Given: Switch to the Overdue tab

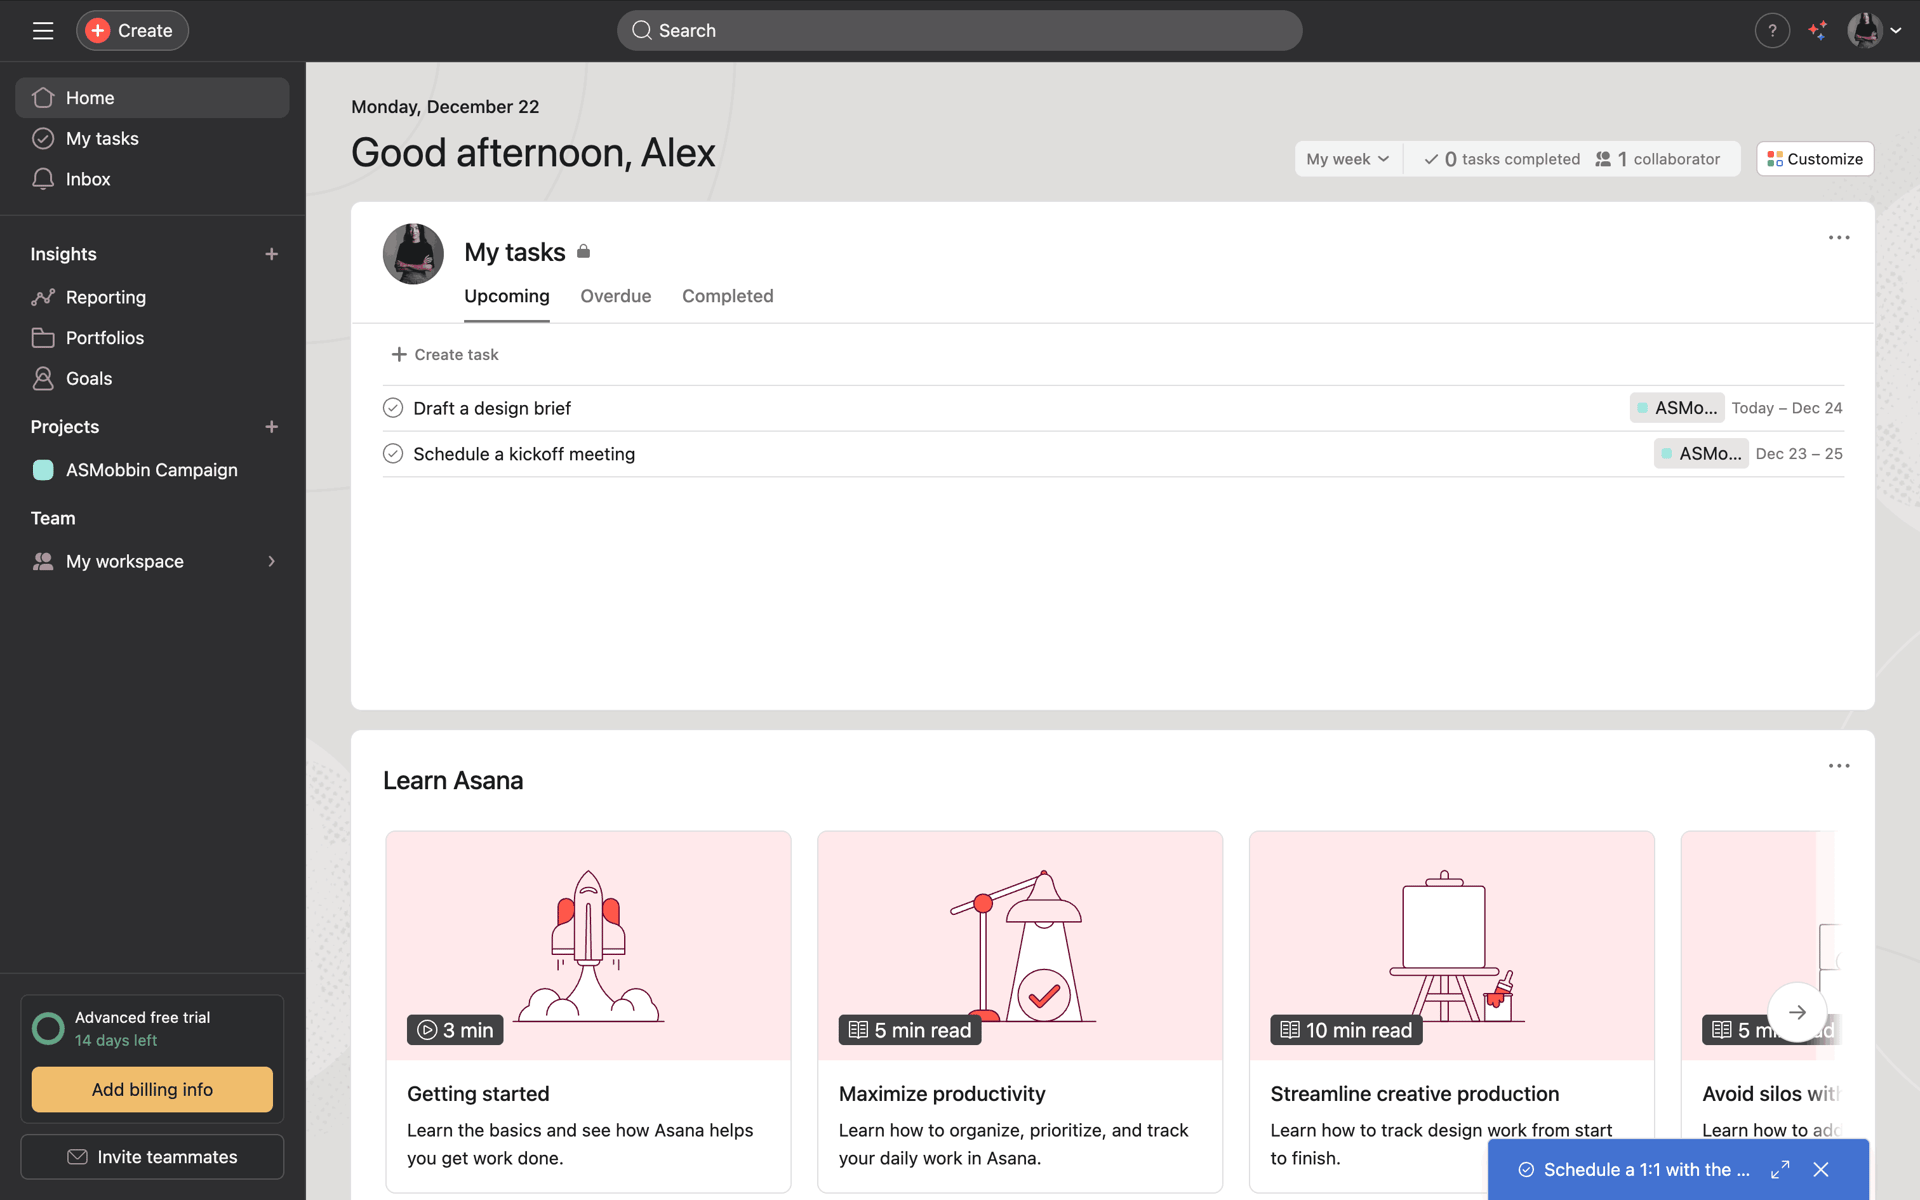Looking at the screenshot, I should point(616,296).
